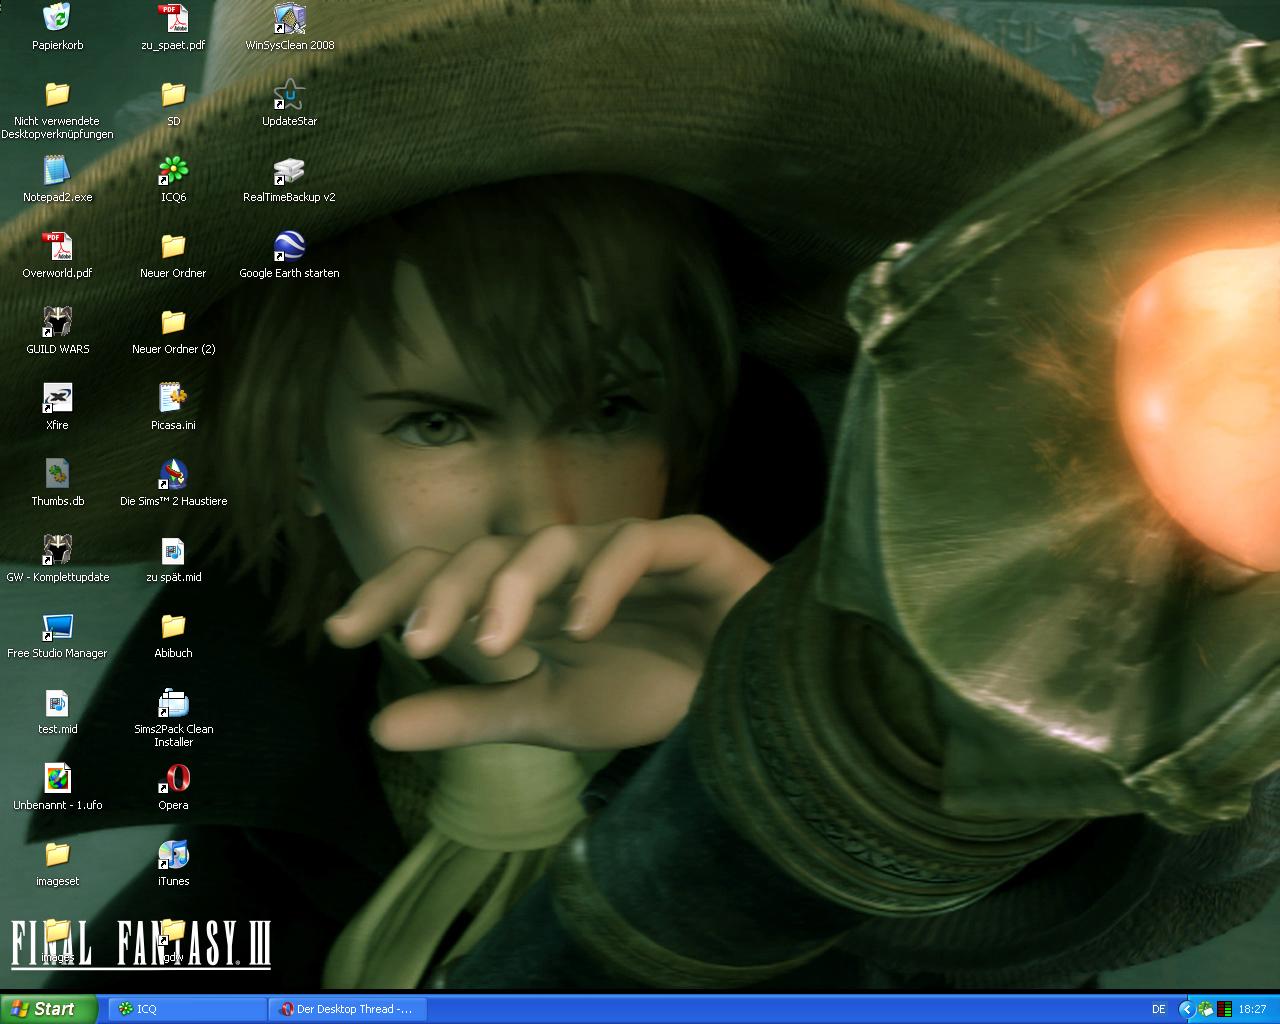This screenshot has width=1280, height=1024.
Task: Select the UpdateStar desktop icon
Action: [x=289, y=95]
